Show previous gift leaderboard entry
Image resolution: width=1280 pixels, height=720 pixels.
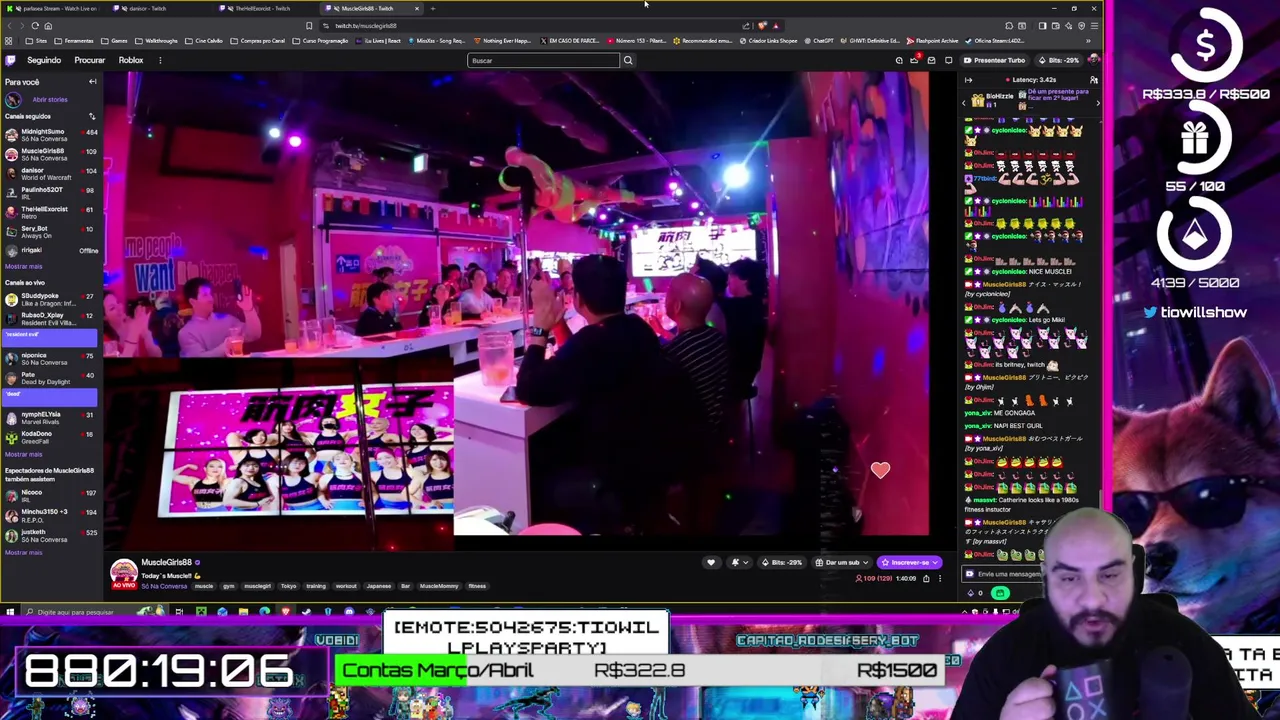[x=964, y=103]
